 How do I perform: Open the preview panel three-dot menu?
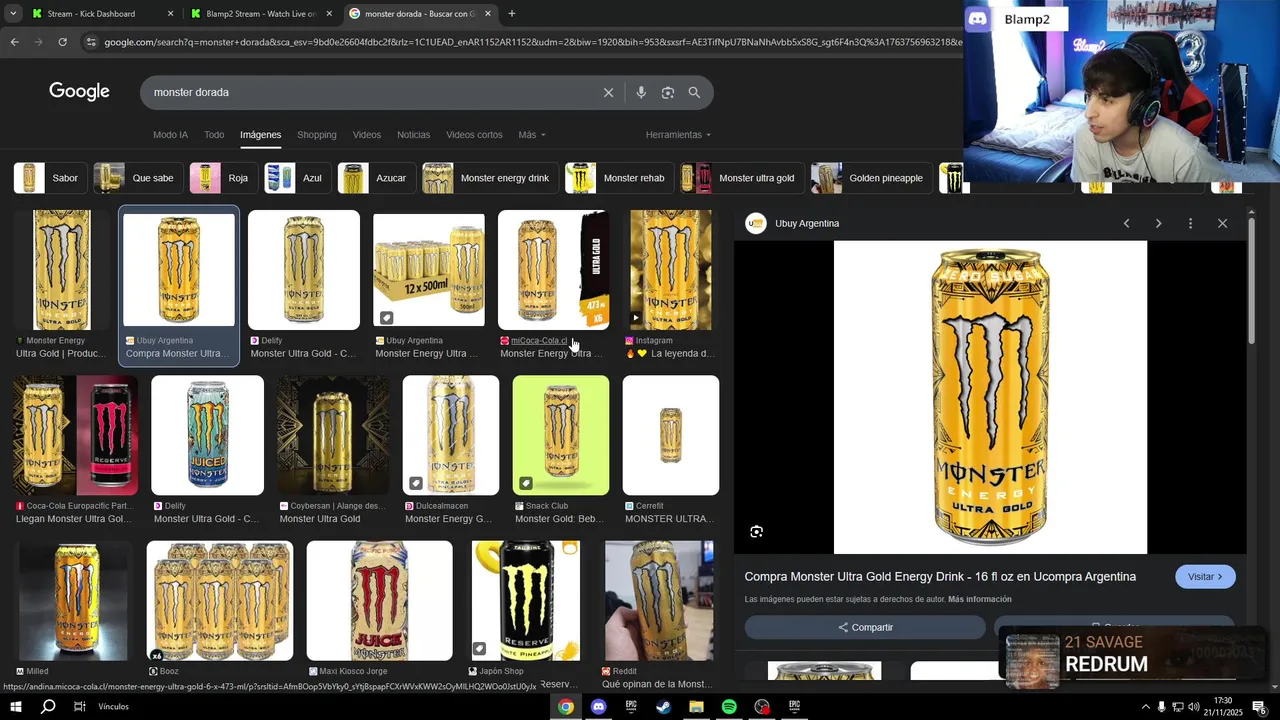(1190, 223)
